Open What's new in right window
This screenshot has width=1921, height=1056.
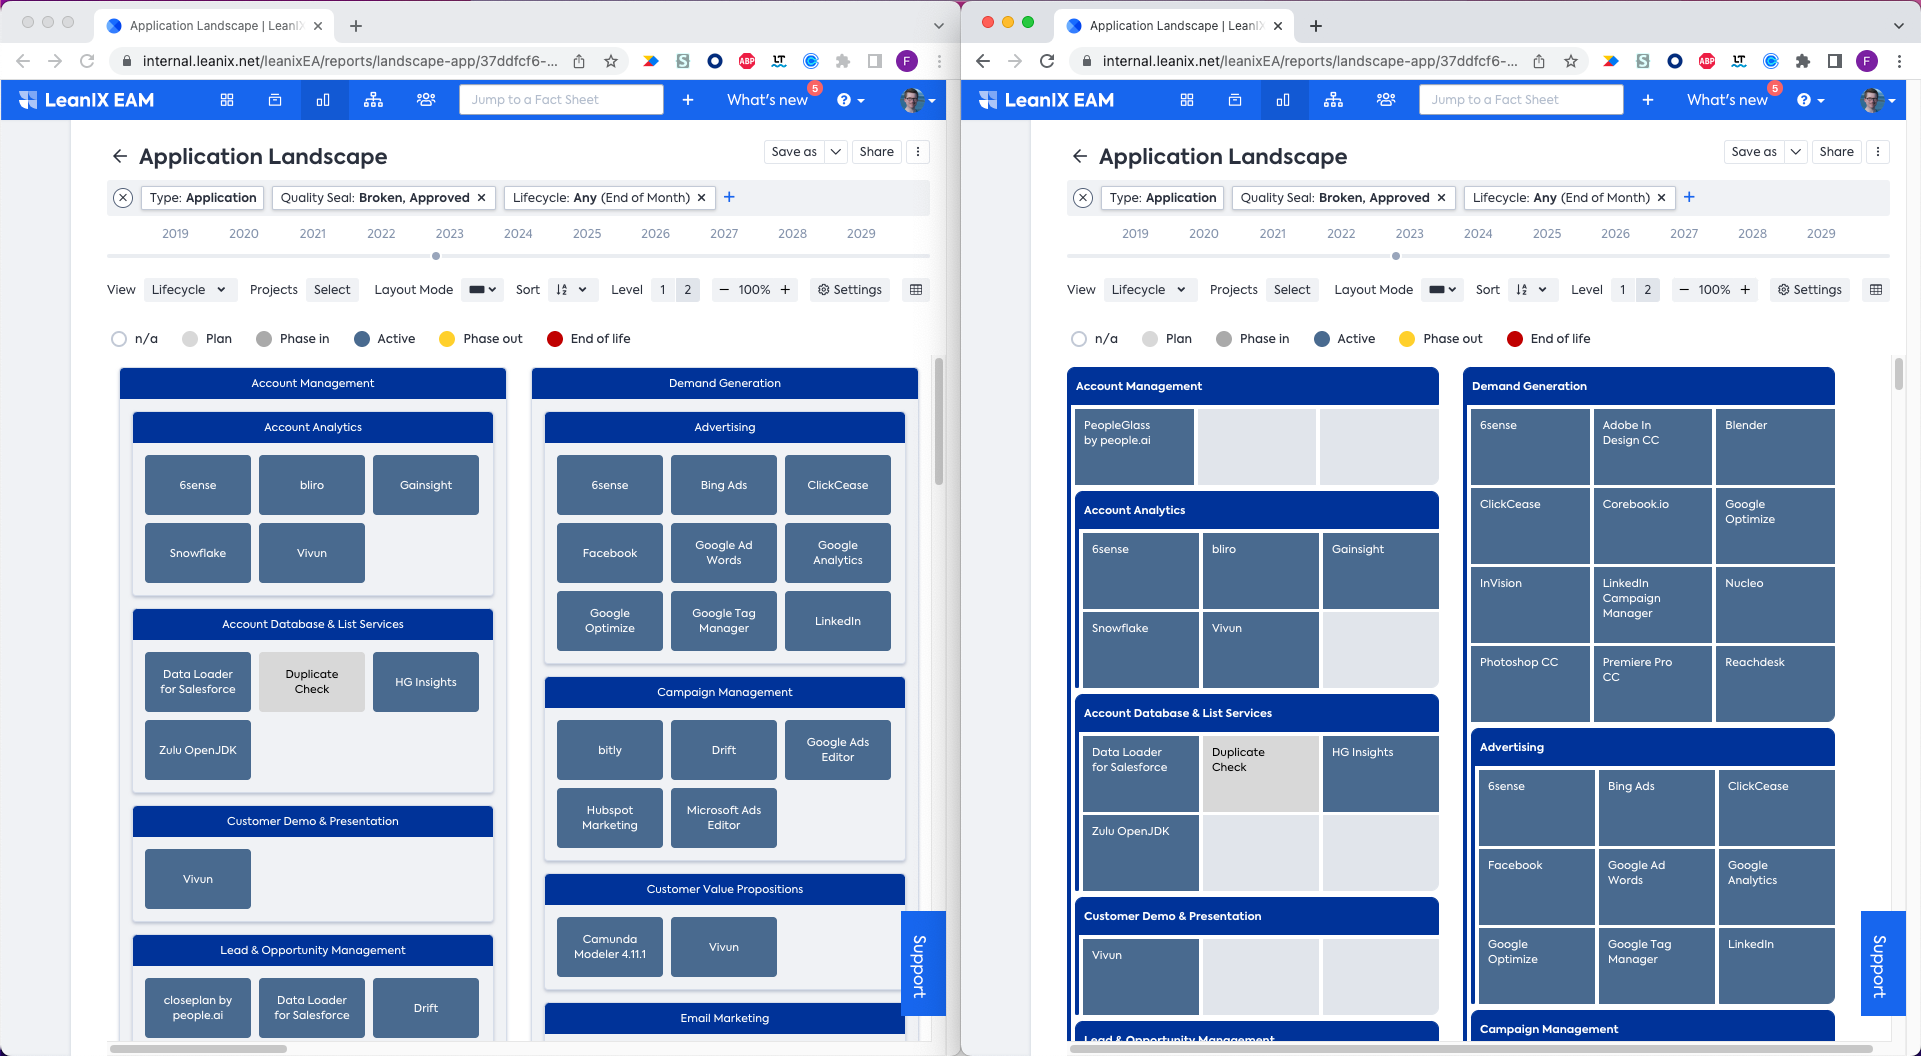point(1727,100)
